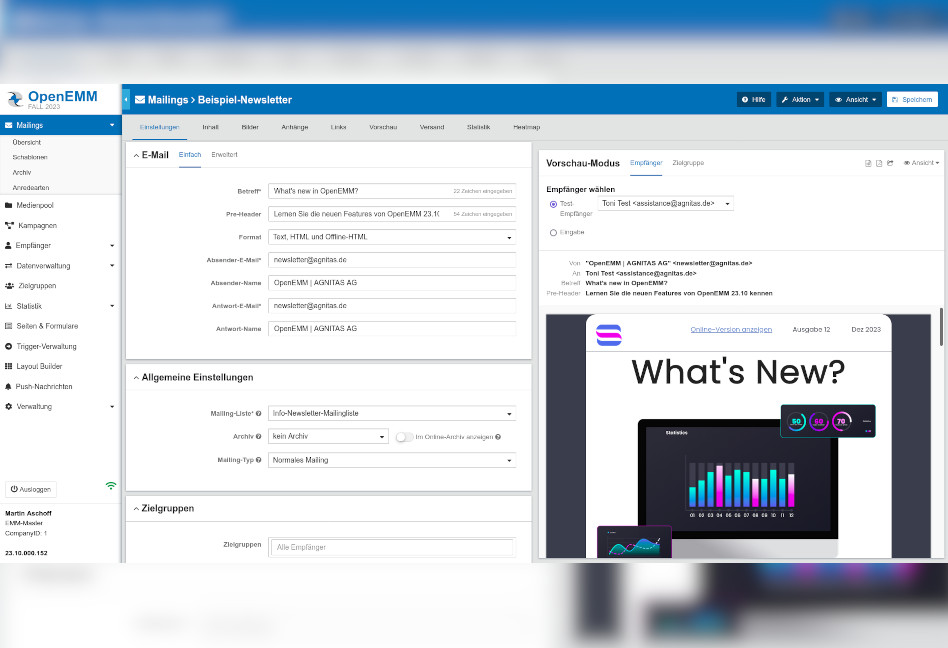
Task: Switch to the Anhänge tab
Action: point(294,127)
